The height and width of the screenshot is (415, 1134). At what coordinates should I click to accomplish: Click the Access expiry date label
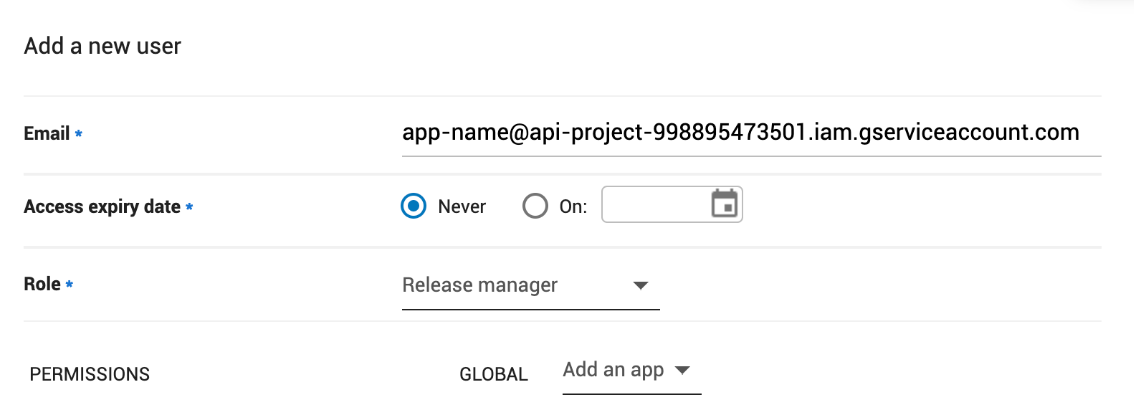[102, 208]
